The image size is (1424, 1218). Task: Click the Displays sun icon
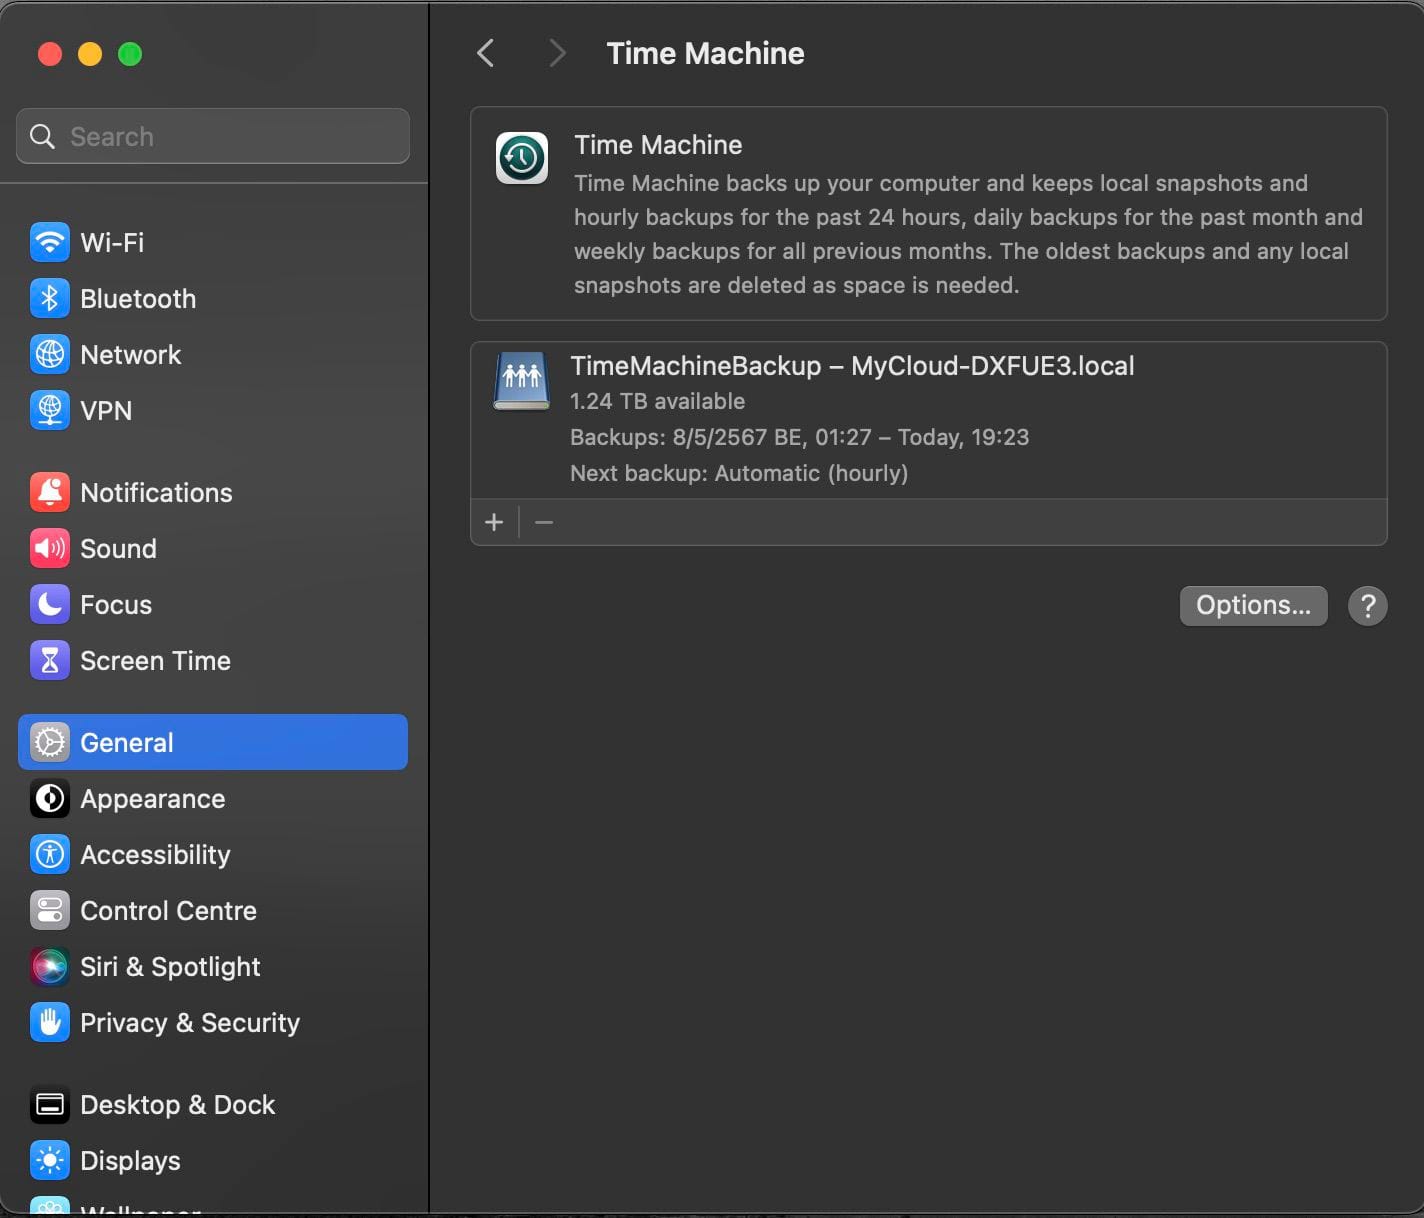pyautogui.click(x=50, y=1160)
